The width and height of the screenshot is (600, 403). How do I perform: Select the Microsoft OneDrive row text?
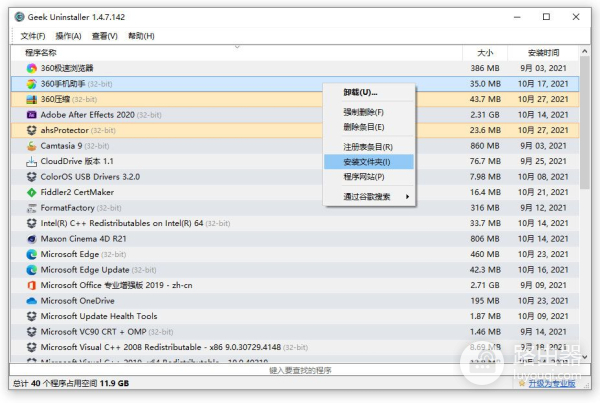[x=78, y=301]
